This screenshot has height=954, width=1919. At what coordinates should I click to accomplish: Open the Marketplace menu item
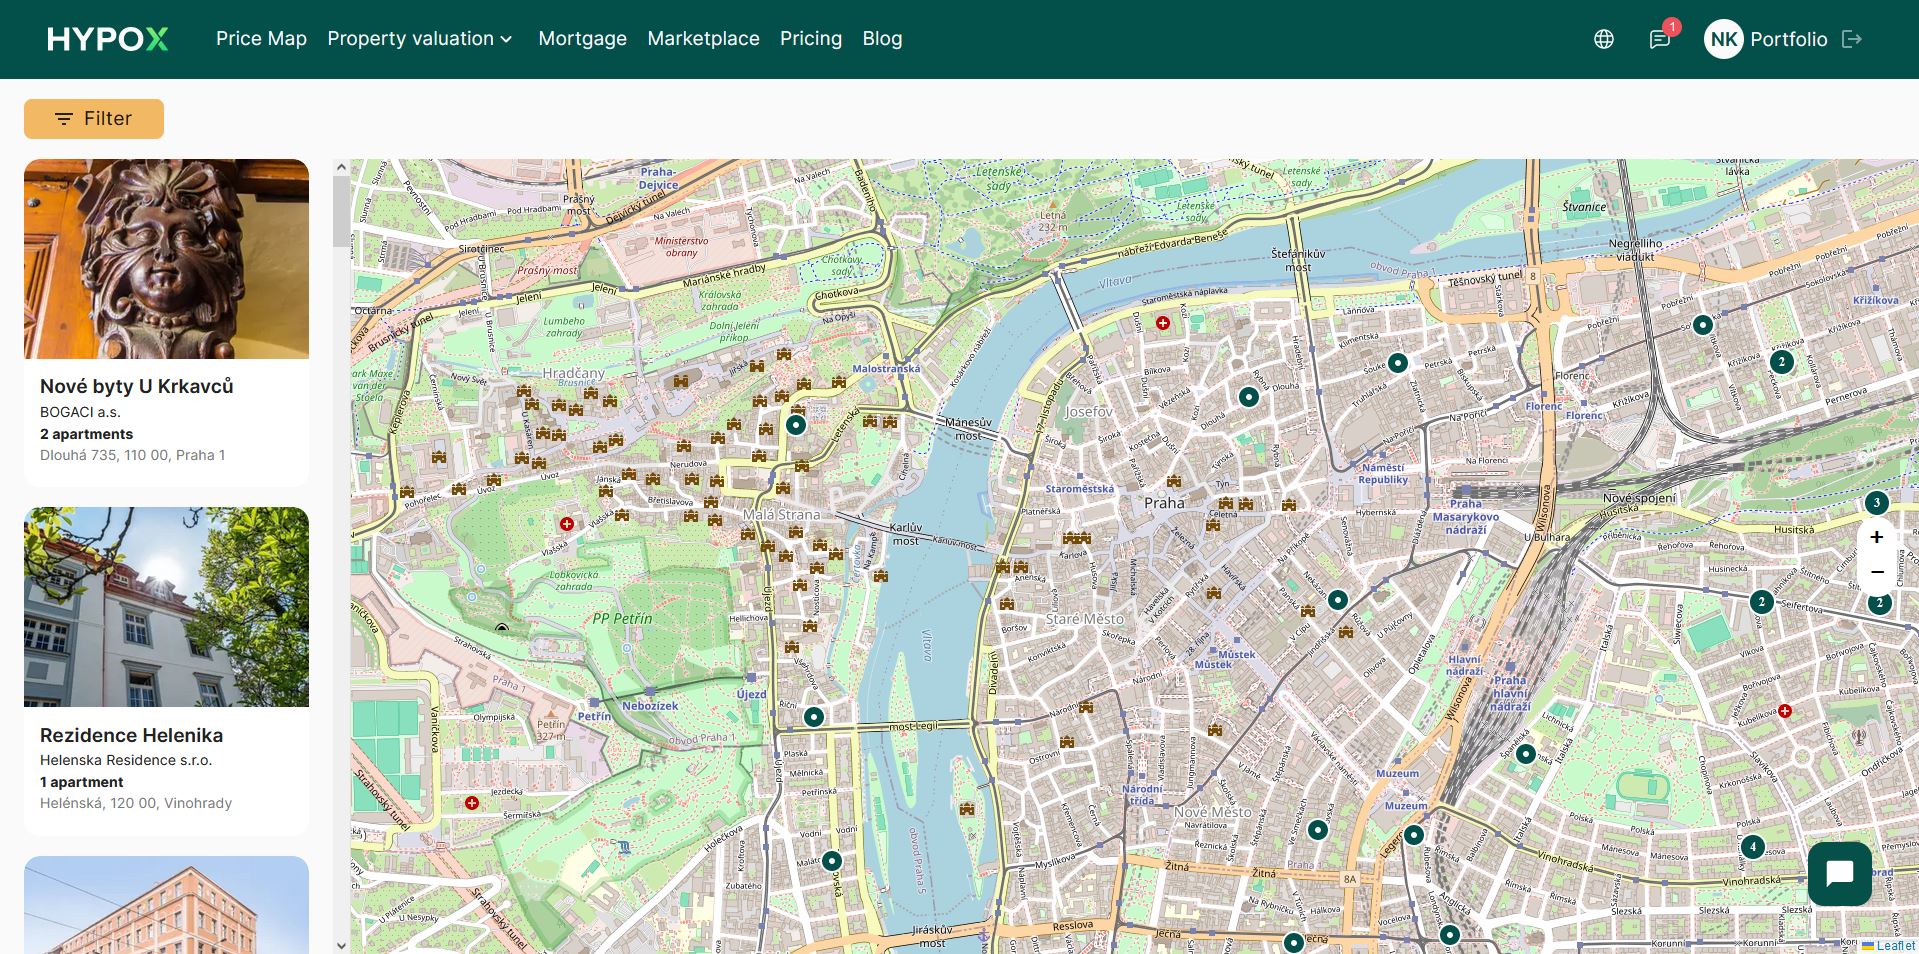pos(703,39)
